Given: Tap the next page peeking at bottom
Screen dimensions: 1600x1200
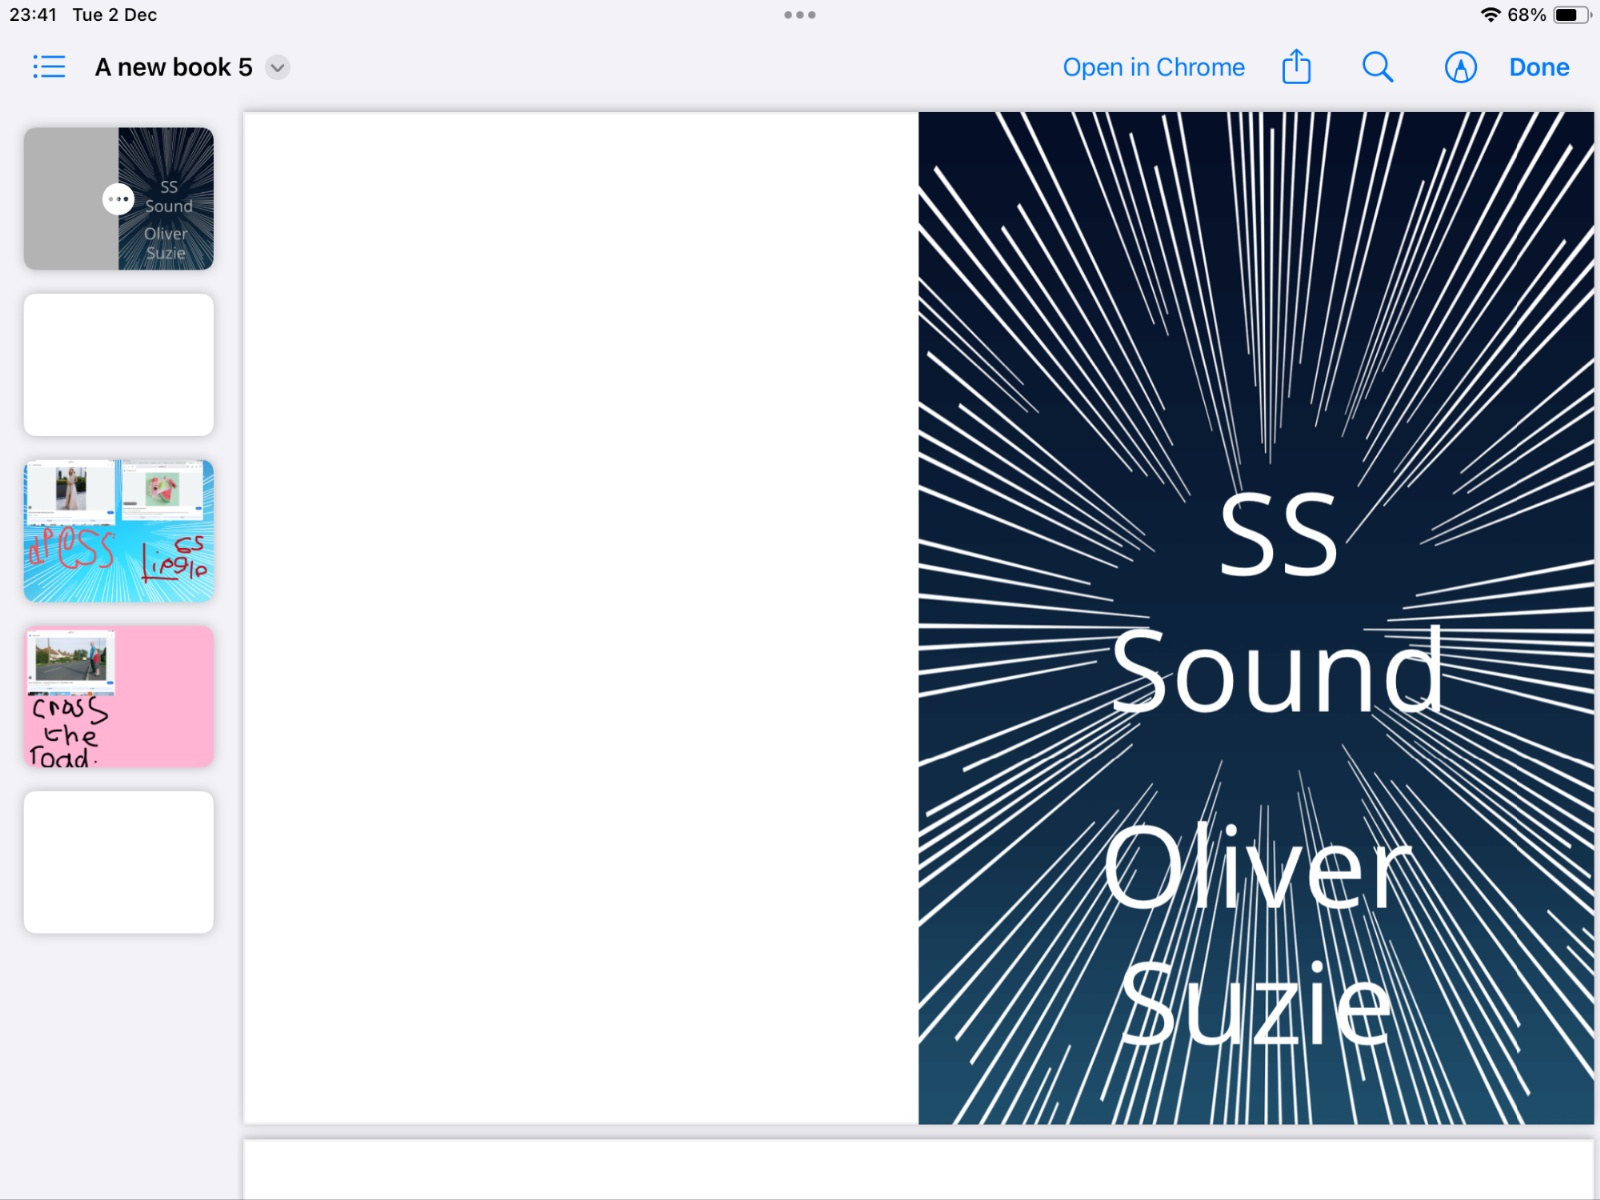Looking at the screenshot, I should click(918, 1170).
